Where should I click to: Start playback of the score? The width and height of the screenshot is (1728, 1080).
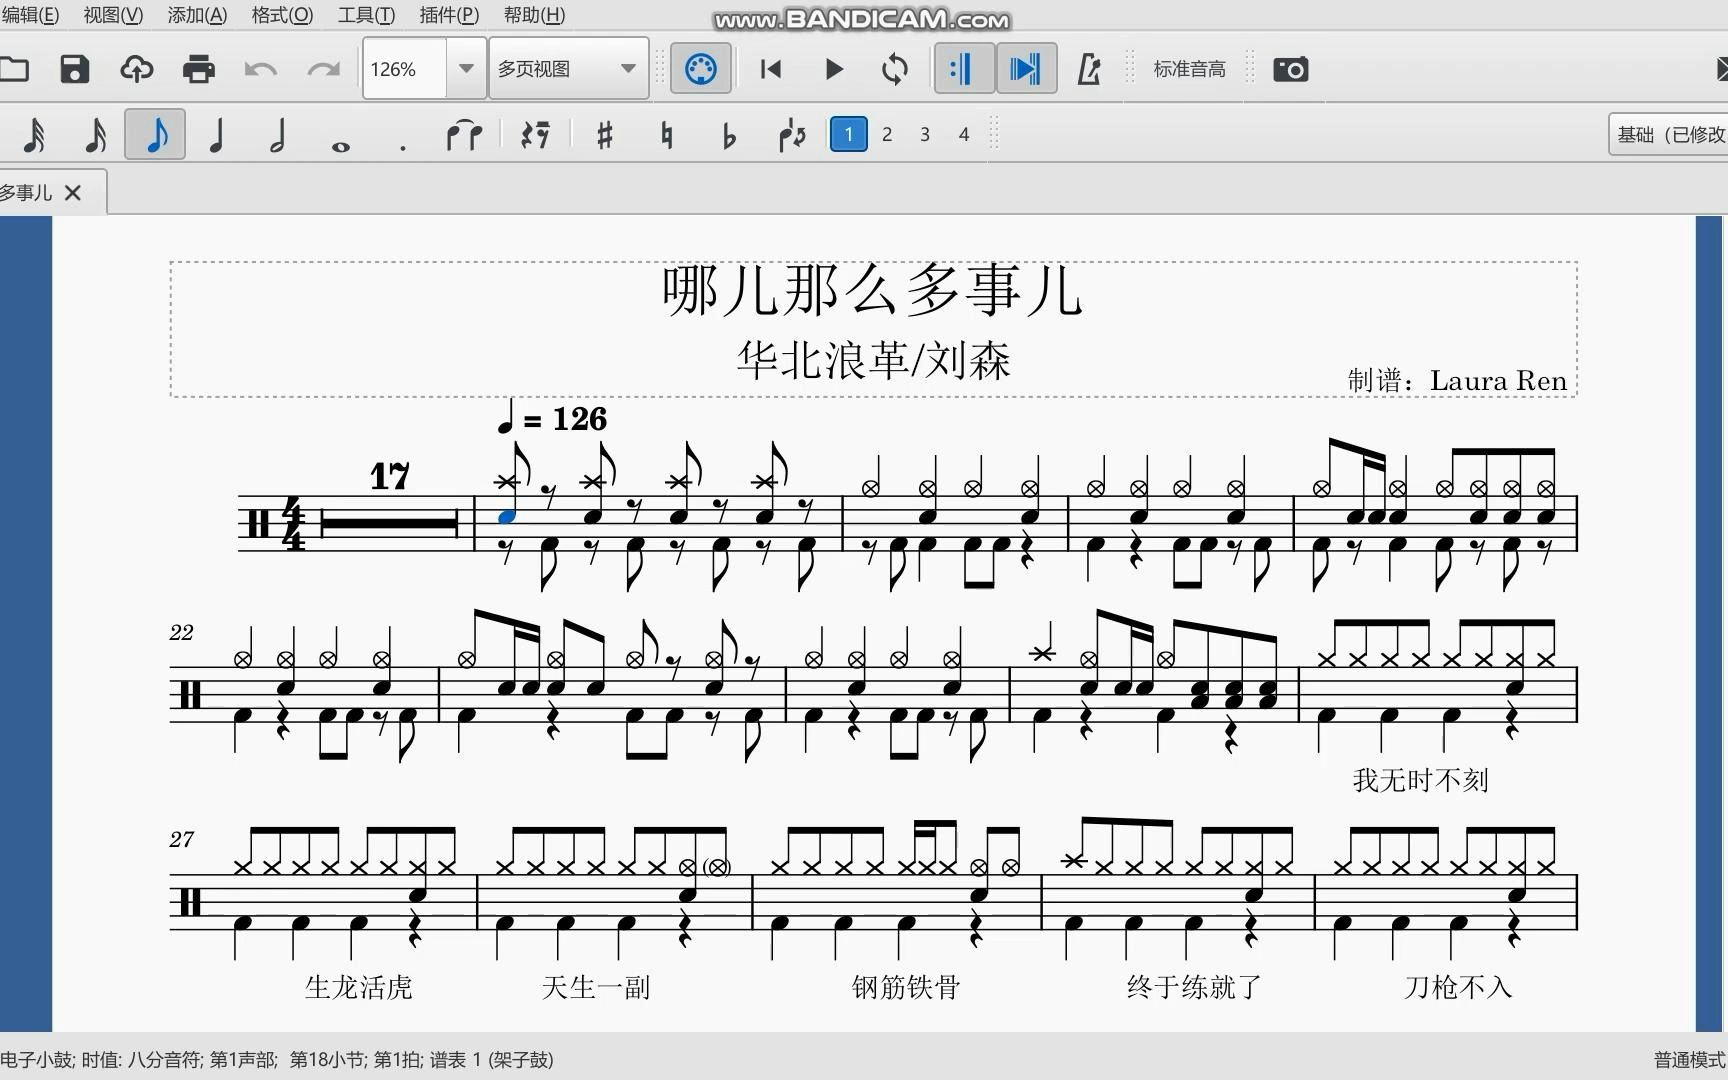coord(834,69)
